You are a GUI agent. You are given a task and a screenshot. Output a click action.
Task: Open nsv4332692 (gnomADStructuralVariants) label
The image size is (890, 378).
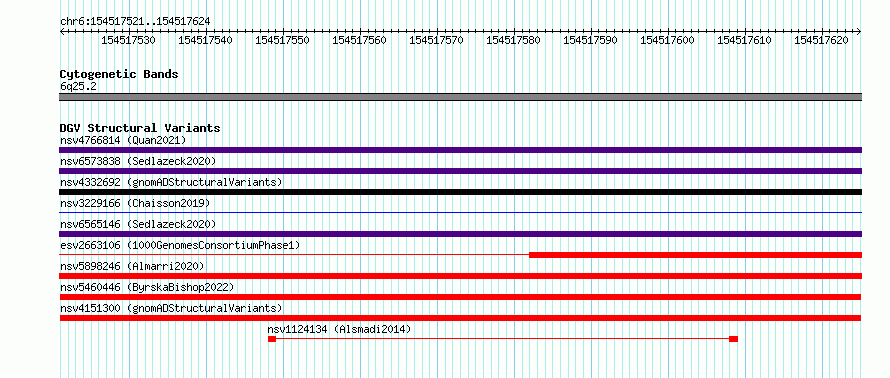[171, 182]
